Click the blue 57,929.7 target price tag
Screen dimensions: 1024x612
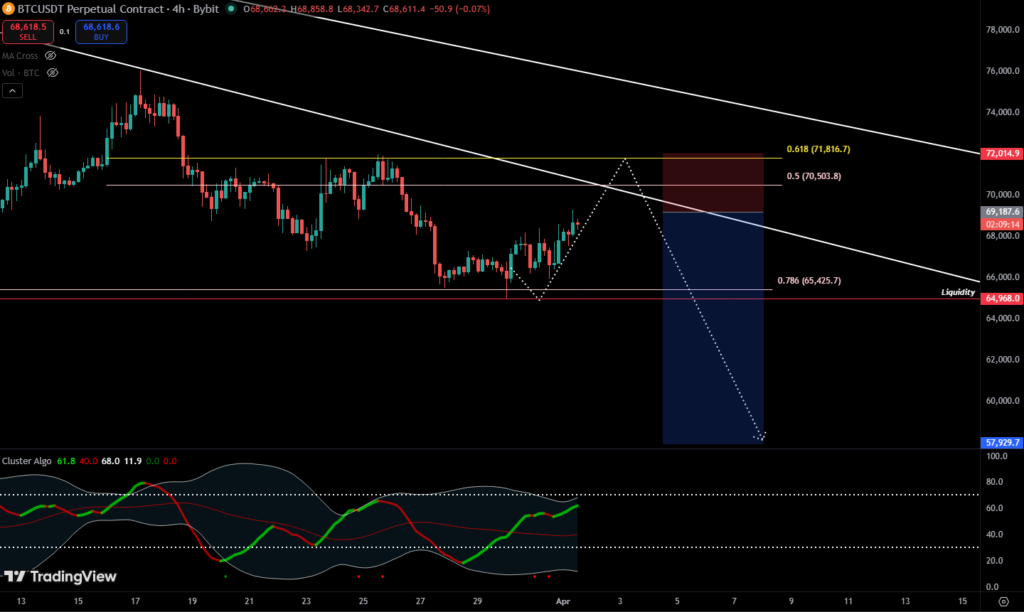[x=1002, y=441]
